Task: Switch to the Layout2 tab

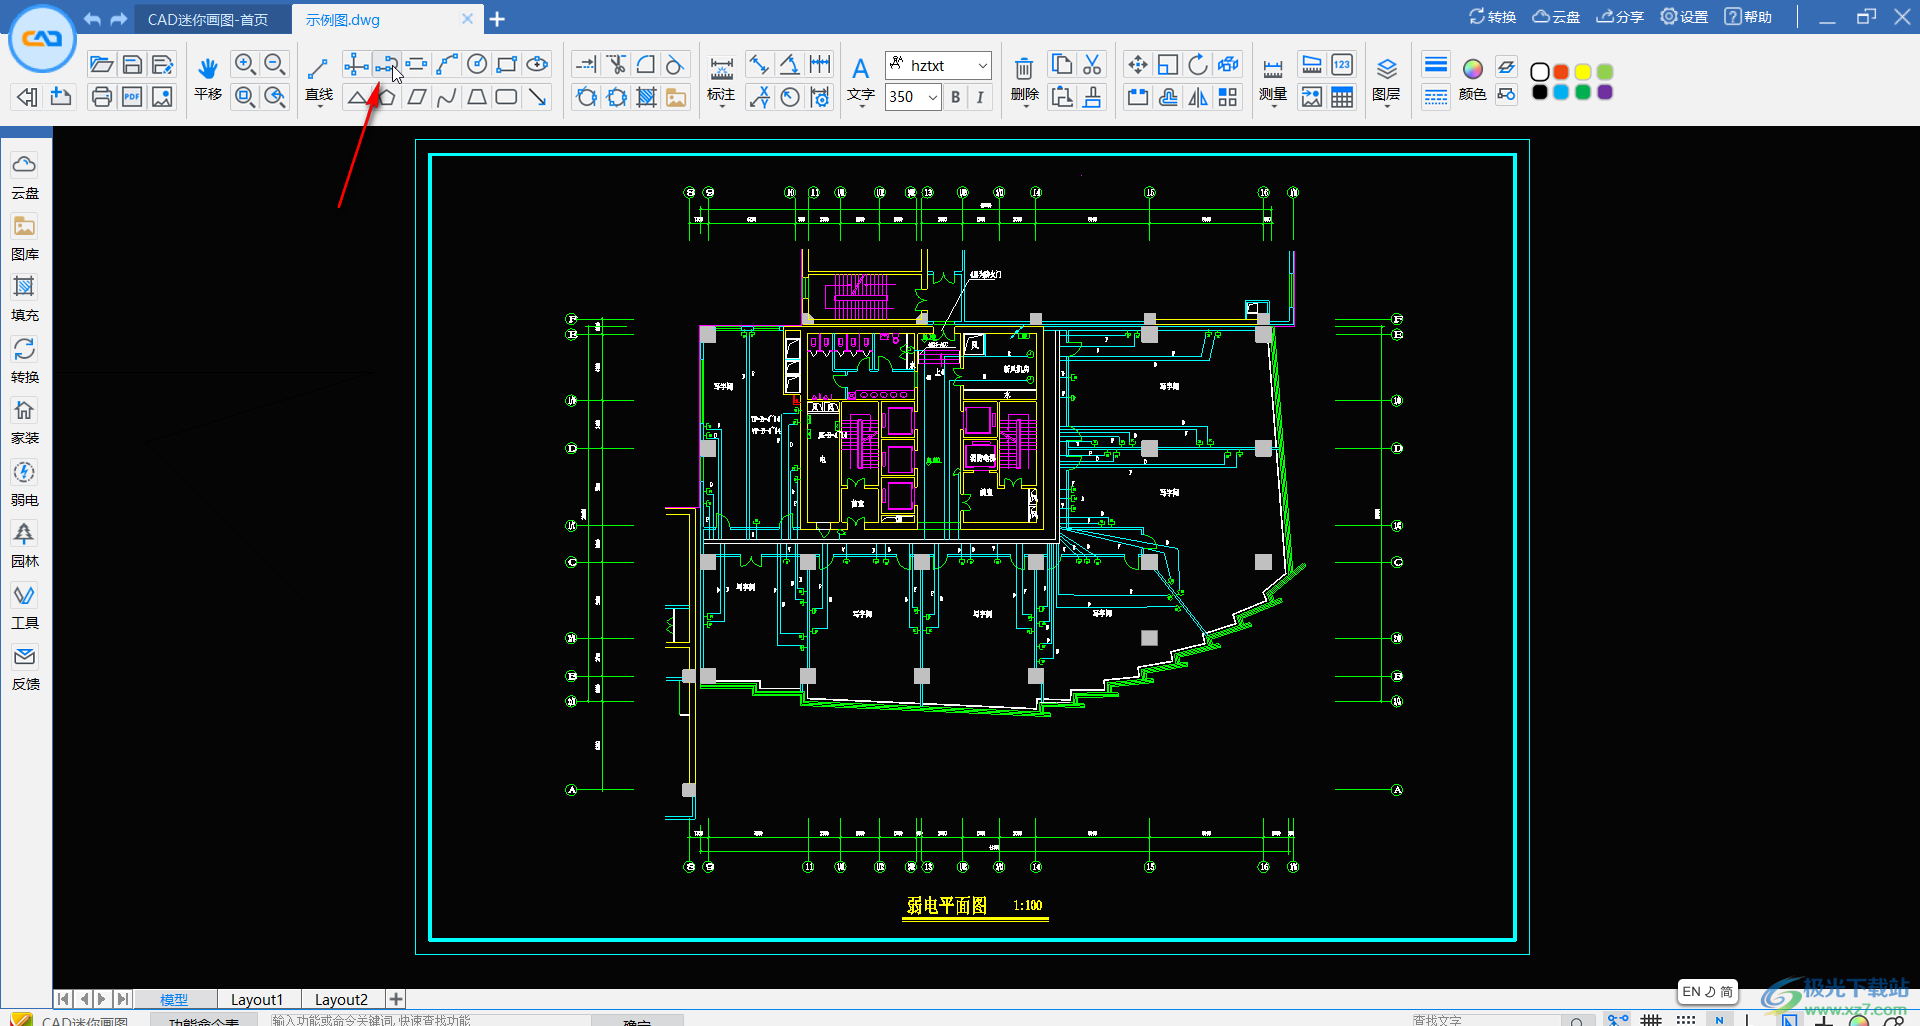Action: click(x=341, y=999)
